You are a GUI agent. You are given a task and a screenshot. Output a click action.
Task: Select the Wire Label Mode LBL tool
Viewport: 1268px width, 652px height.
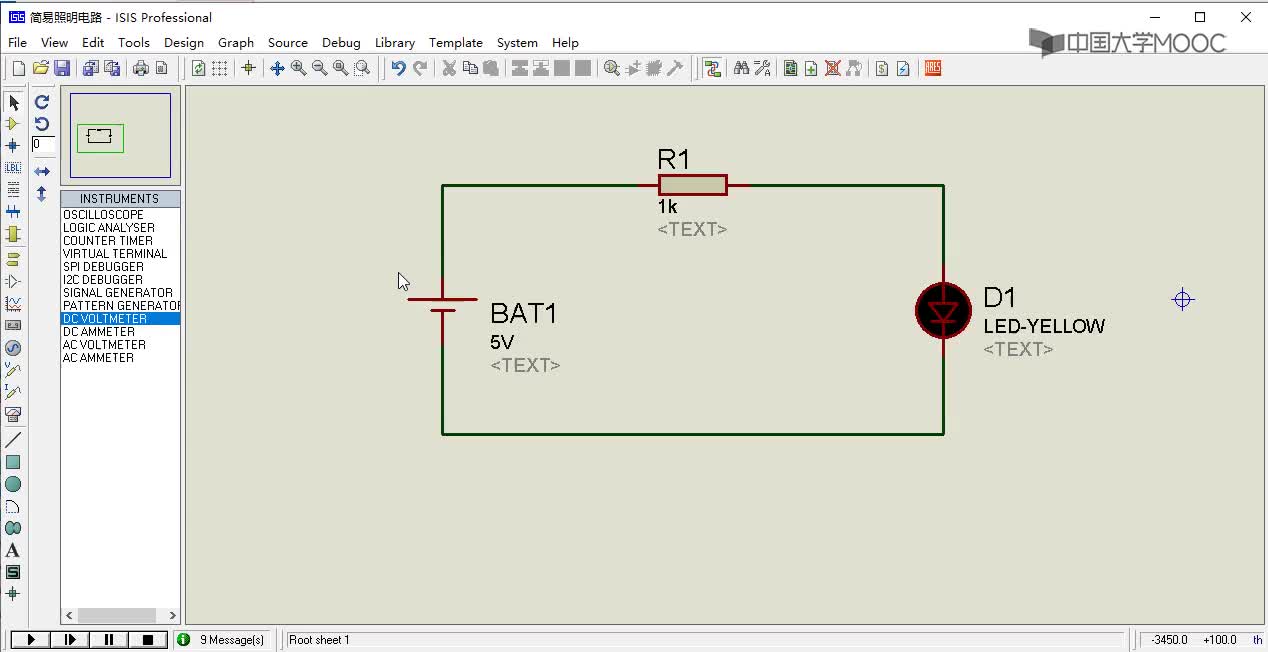pyautogui.click(x=13, y=168)
